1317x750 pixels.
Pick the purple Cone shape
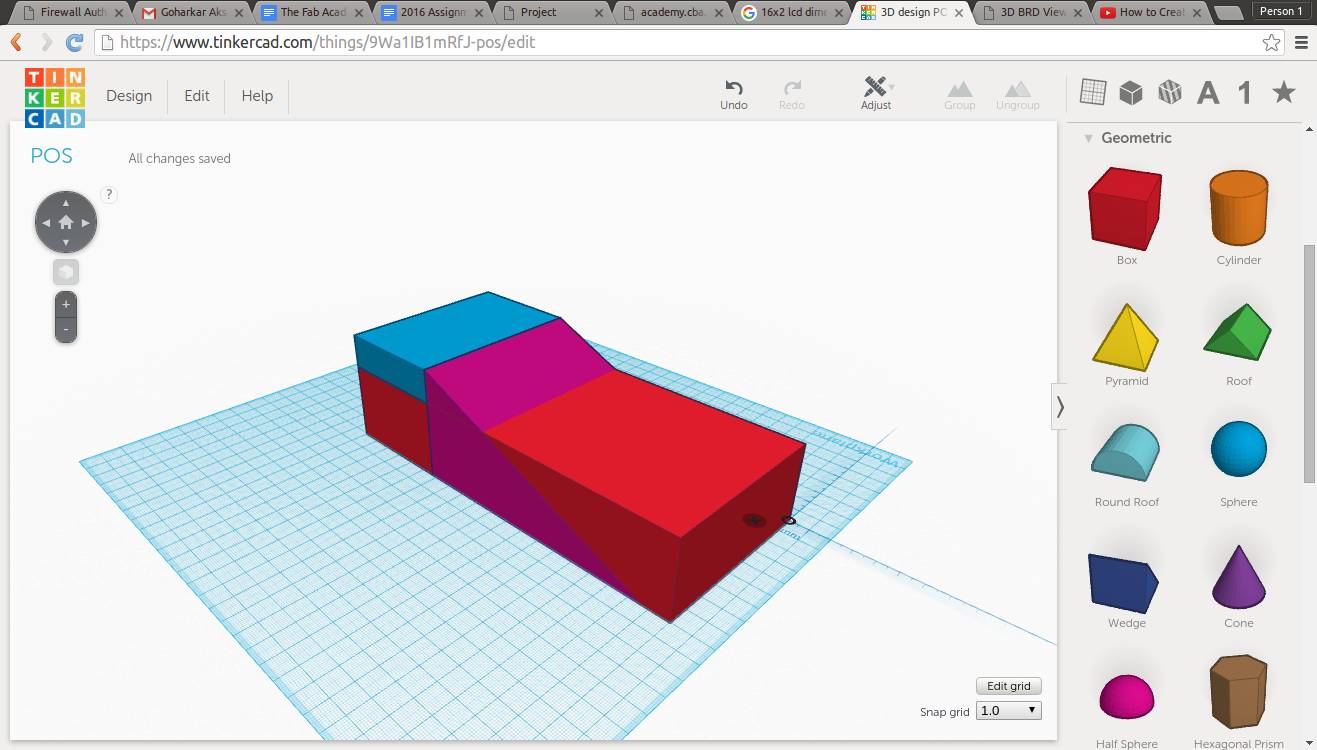point(1239,576)
